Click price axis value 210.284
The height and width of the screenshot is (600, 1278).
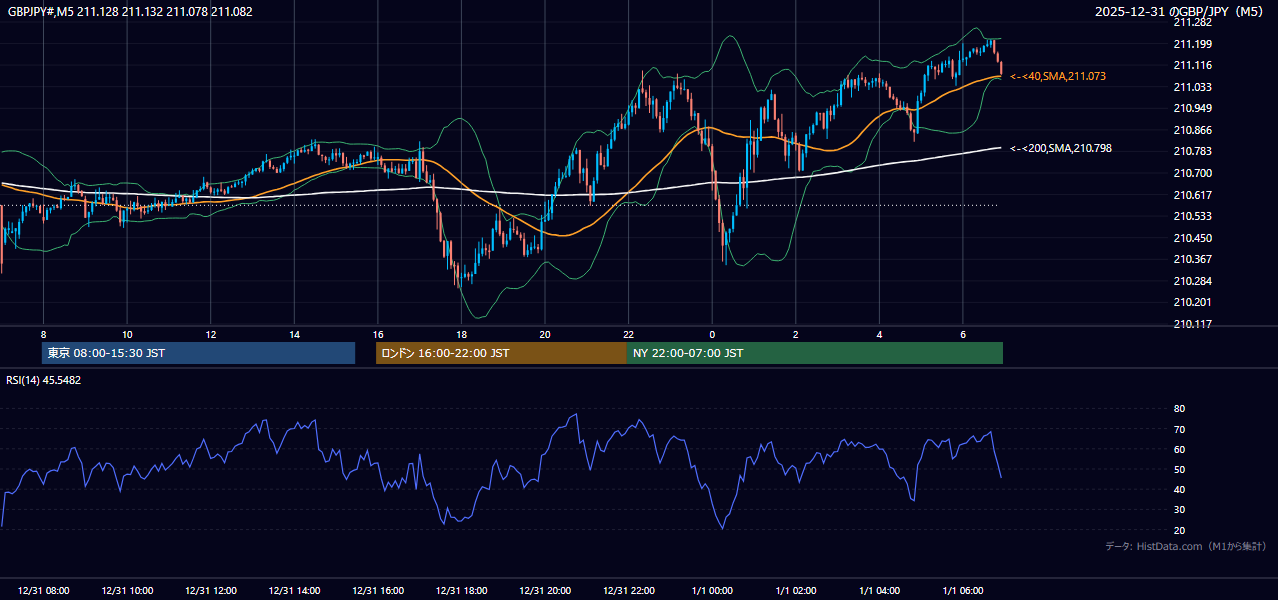click(x=1192, y=281)
